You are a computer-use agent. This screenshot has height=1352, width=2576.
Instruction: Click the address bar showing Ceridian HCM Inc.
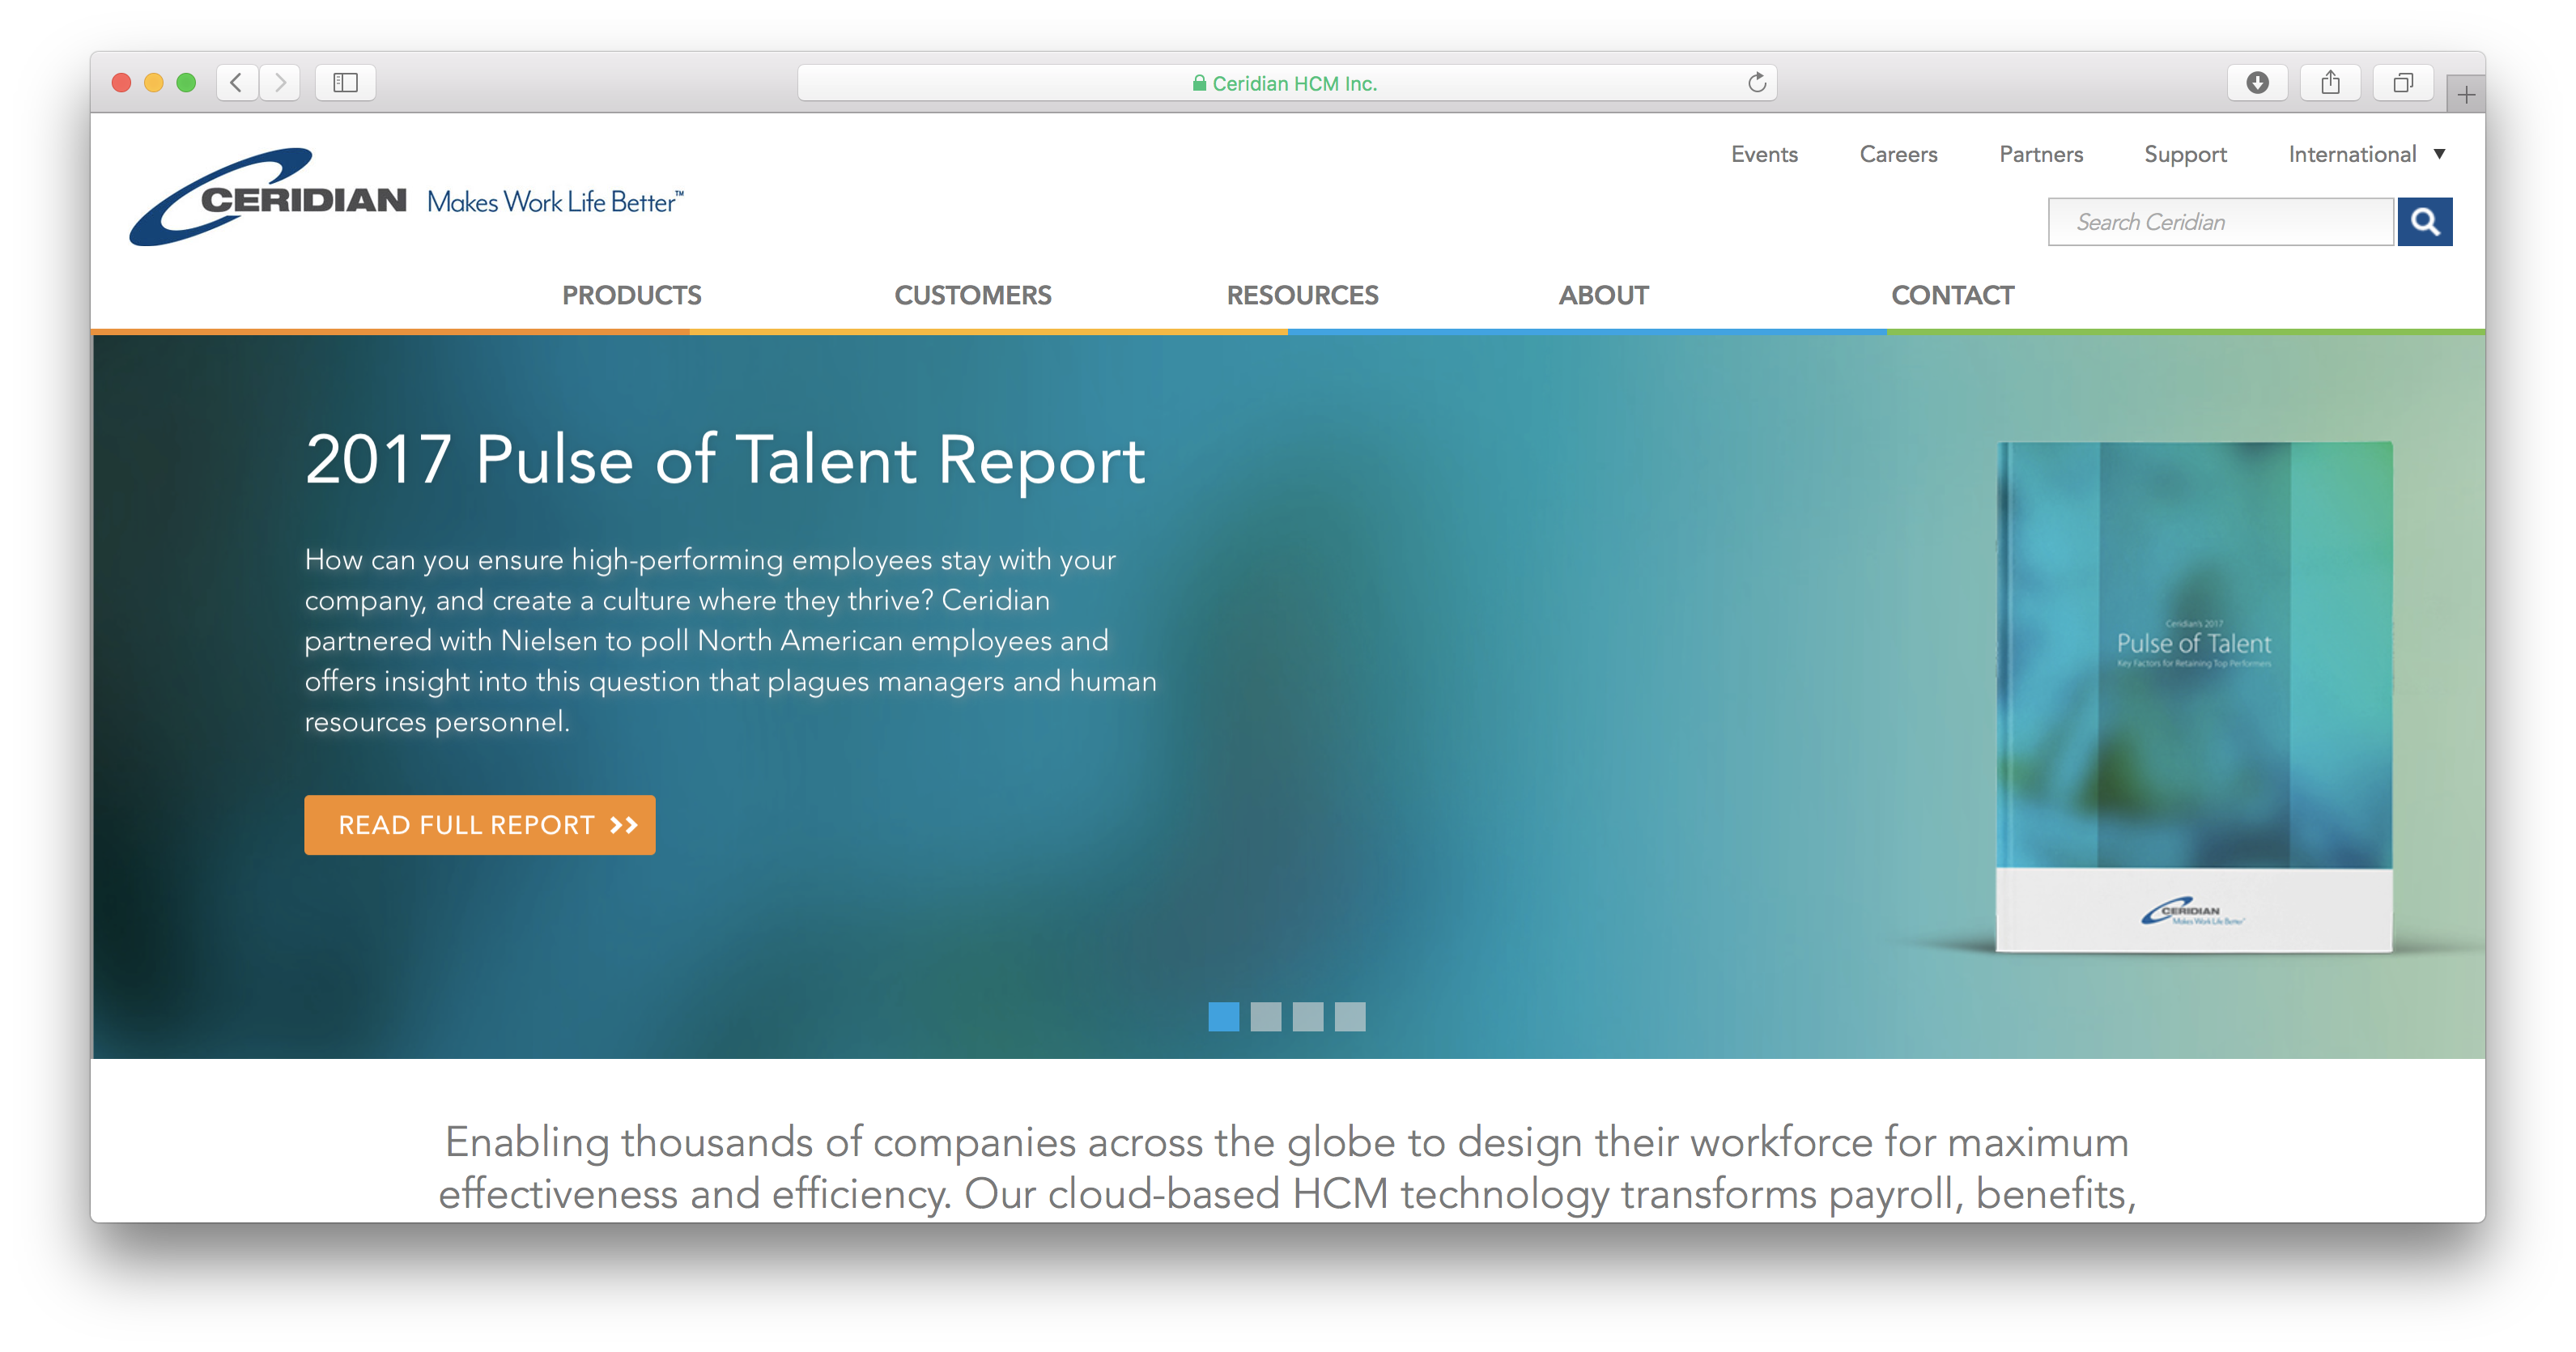click(x=1286, y=83)
